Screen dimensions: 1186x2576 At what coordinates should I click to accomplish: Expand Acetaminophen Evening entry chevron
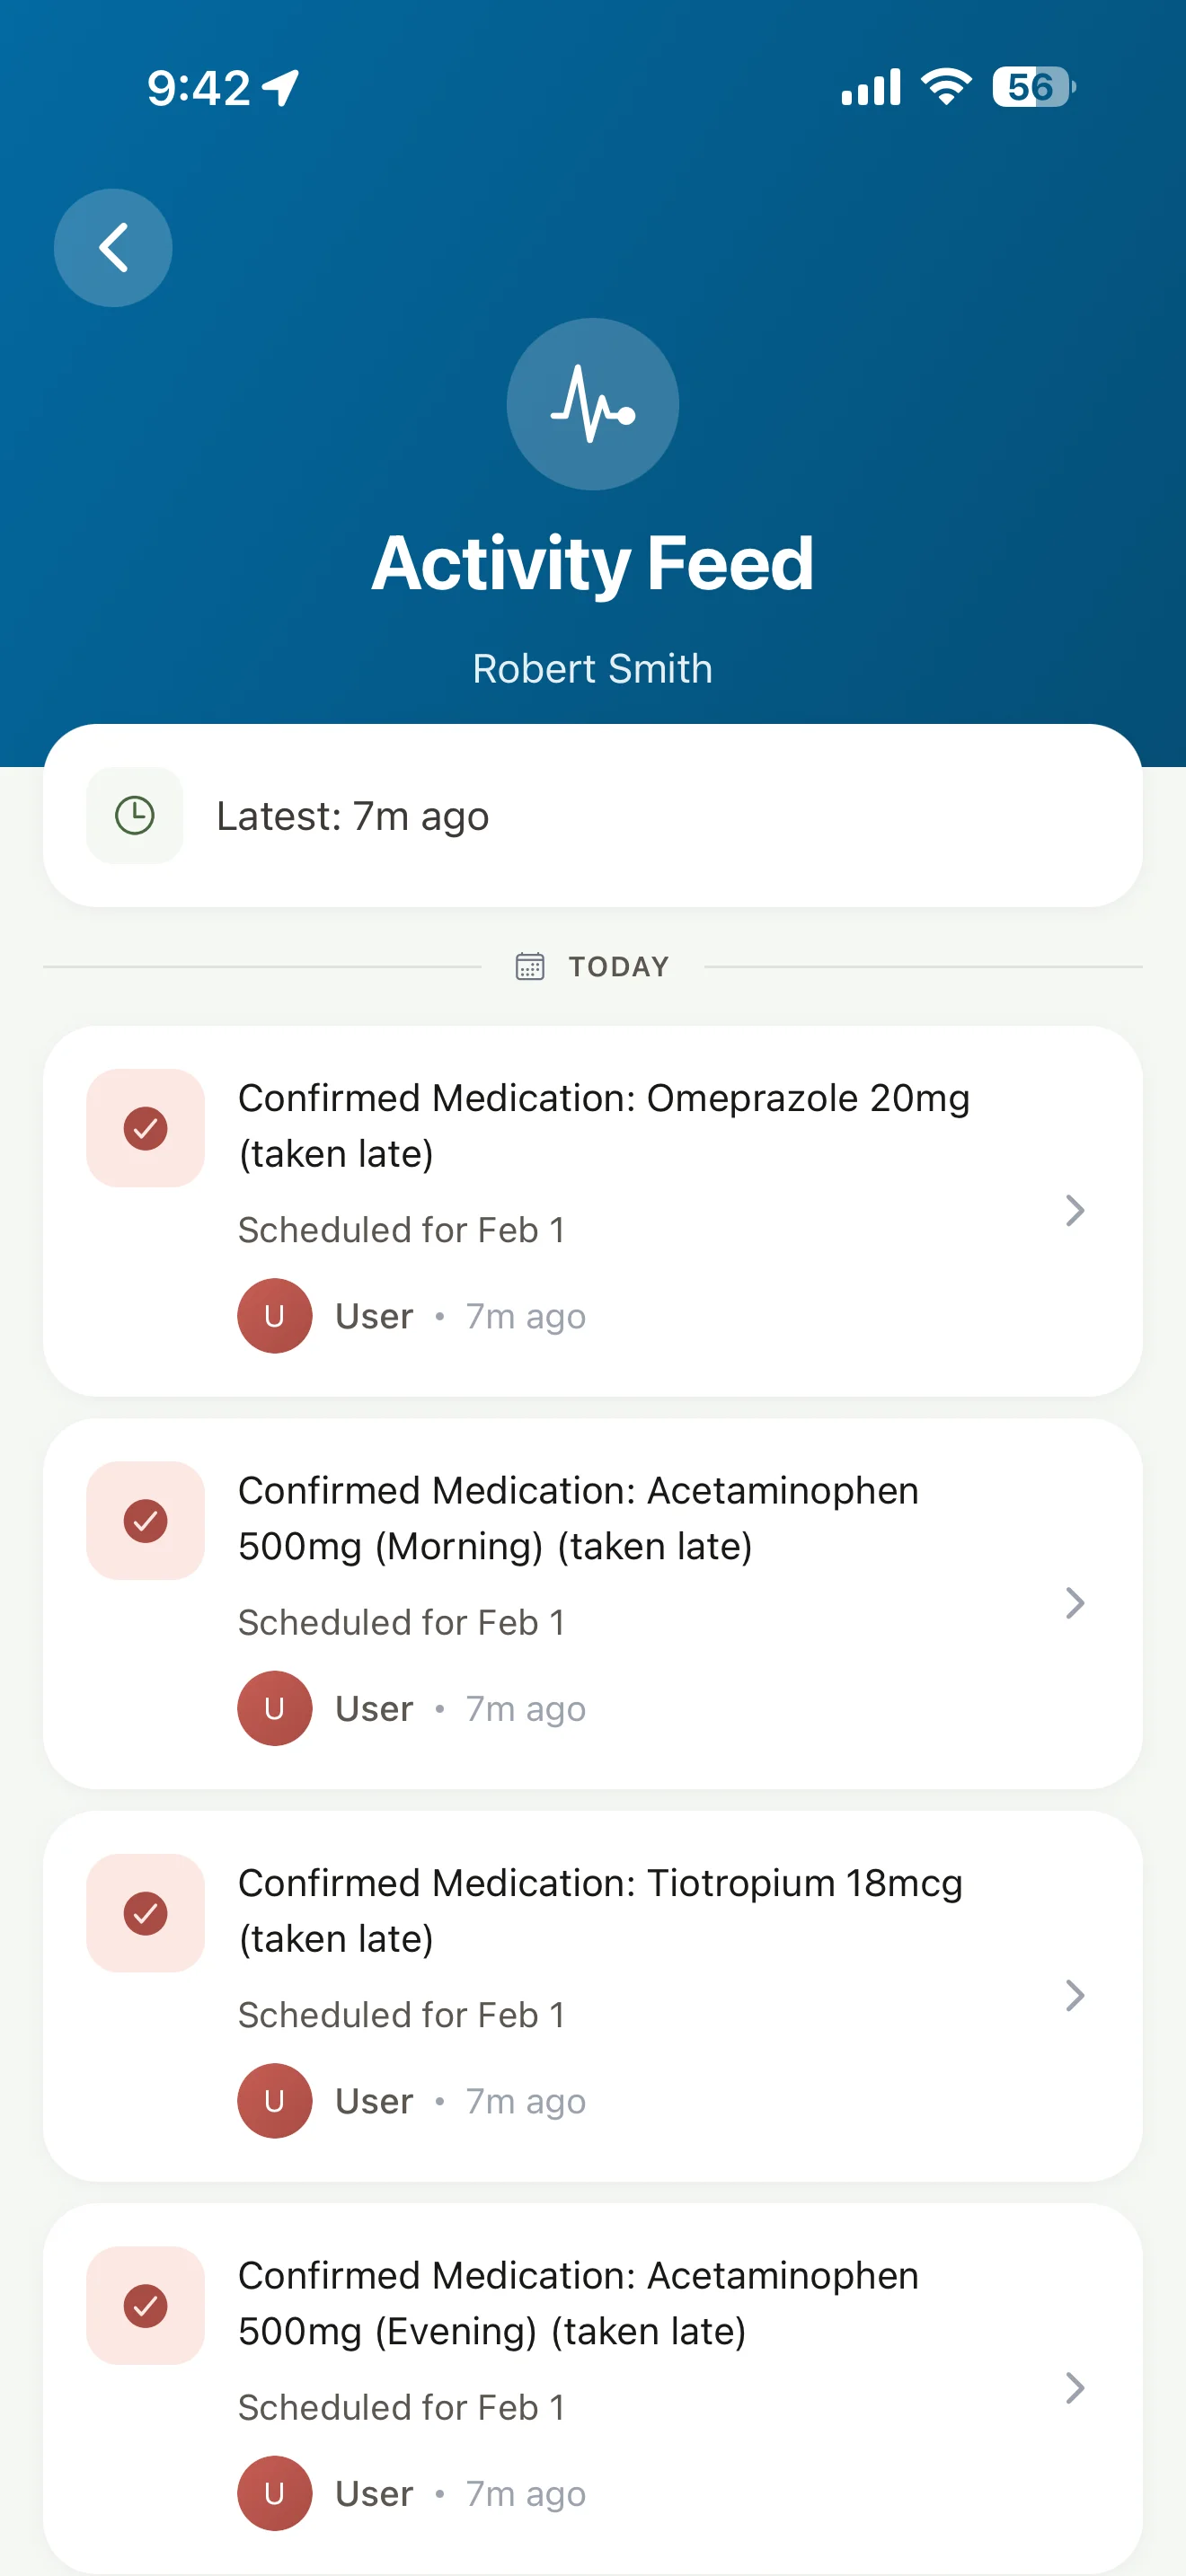point(1075,2388)
